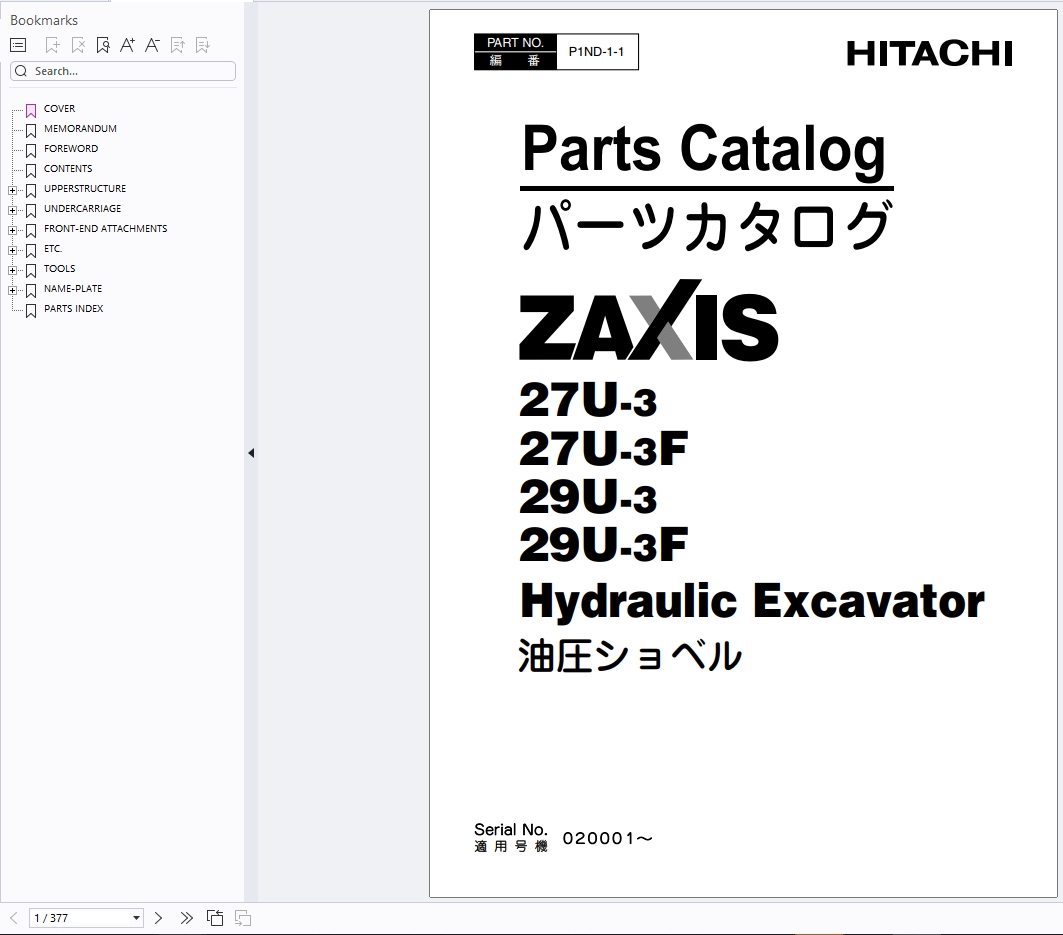Expand the FRONT-END ATTACHMENTS tree node
The height and width of the screenshot is (935, 1063).
point(12,231)
